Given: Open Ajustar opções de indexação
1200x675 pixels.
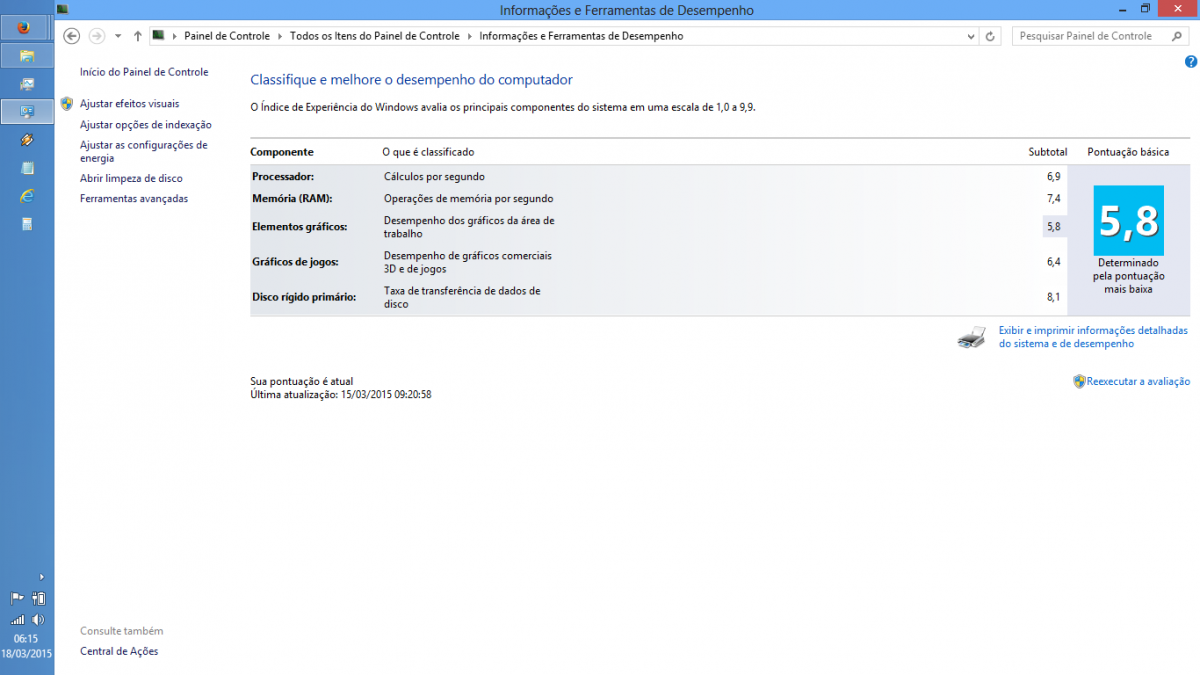Looking at the screenshot, I should (x=146, y=125).
